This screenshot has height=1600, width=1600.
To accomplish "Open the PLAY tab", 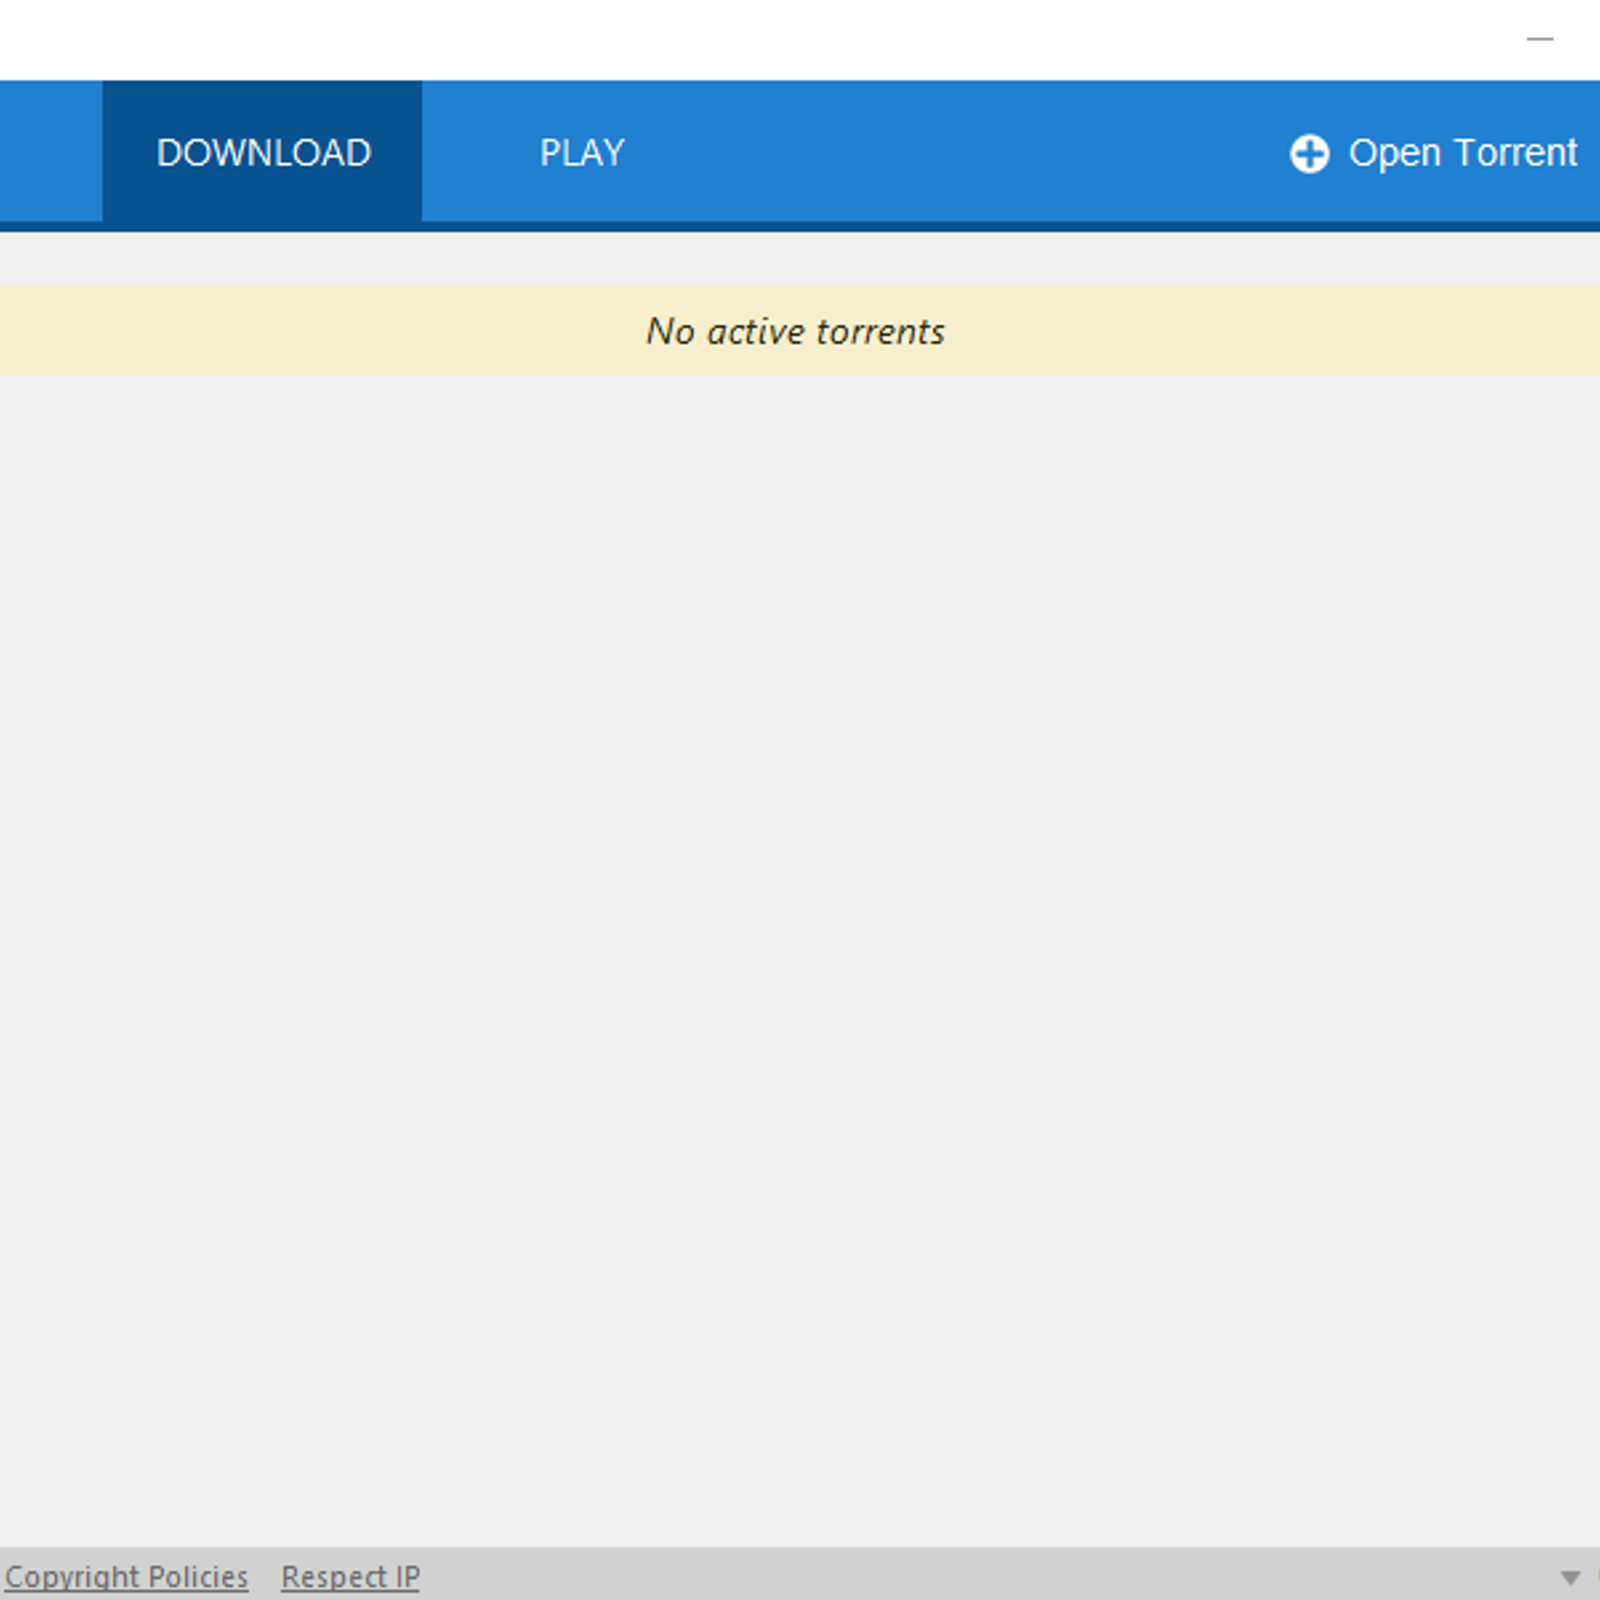I will click(582, 152).
